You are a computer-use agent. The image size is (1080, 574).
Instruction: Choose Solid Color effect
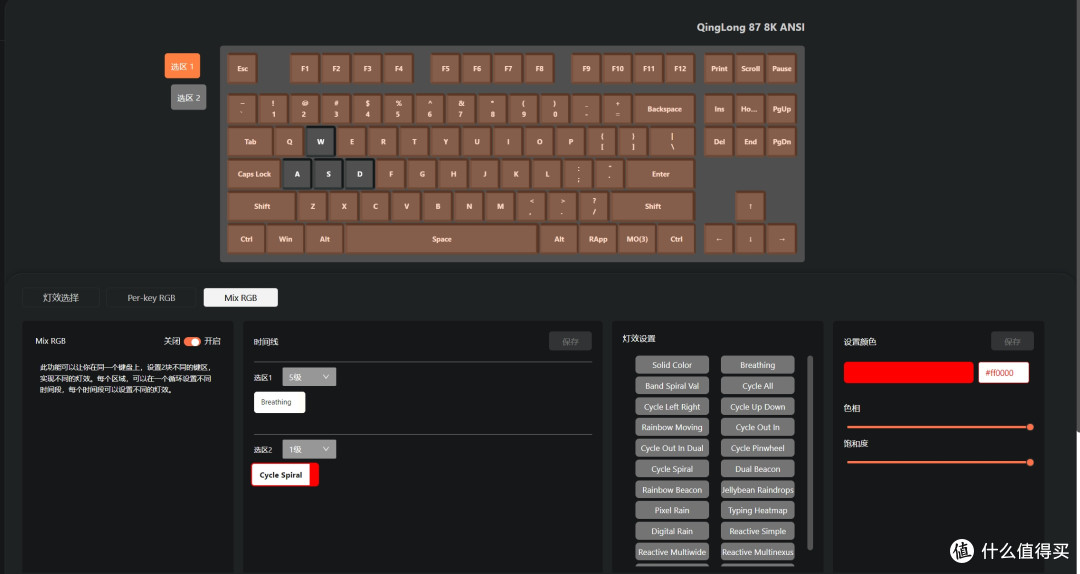[672, 365]
